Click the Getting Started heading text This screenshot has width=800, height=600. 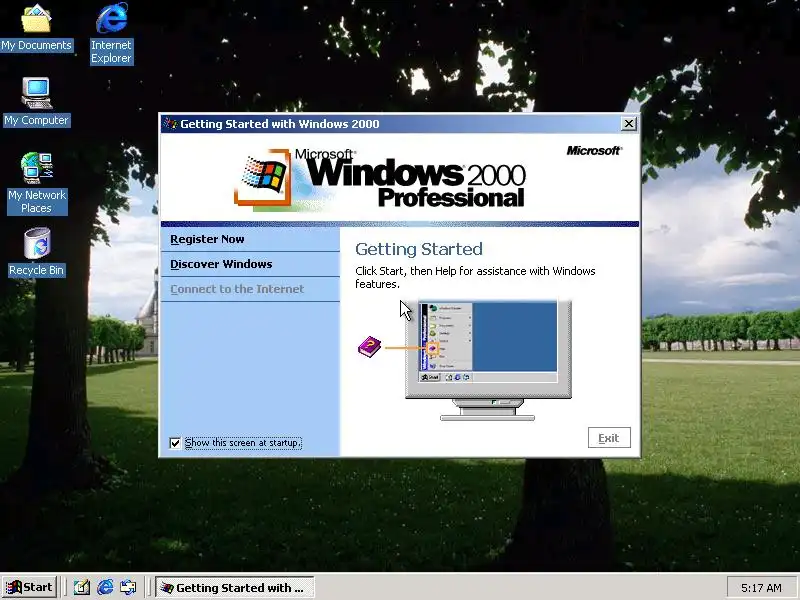(419, 249)
